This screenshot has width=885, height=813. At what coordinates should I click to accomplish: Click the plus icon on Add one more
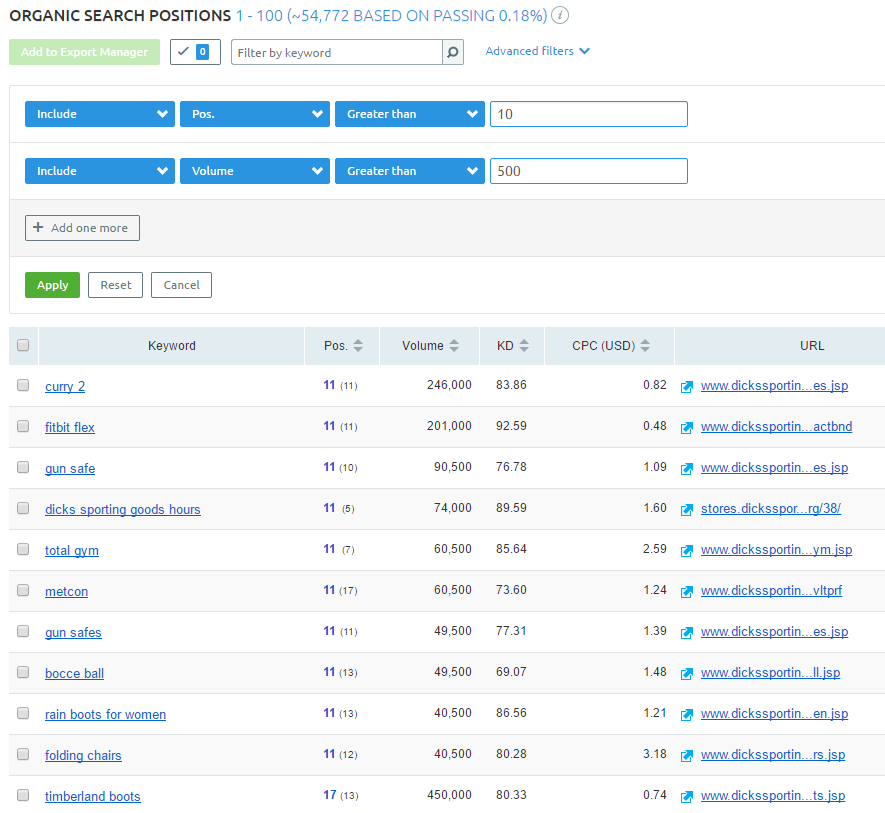(x=39, y=228)
